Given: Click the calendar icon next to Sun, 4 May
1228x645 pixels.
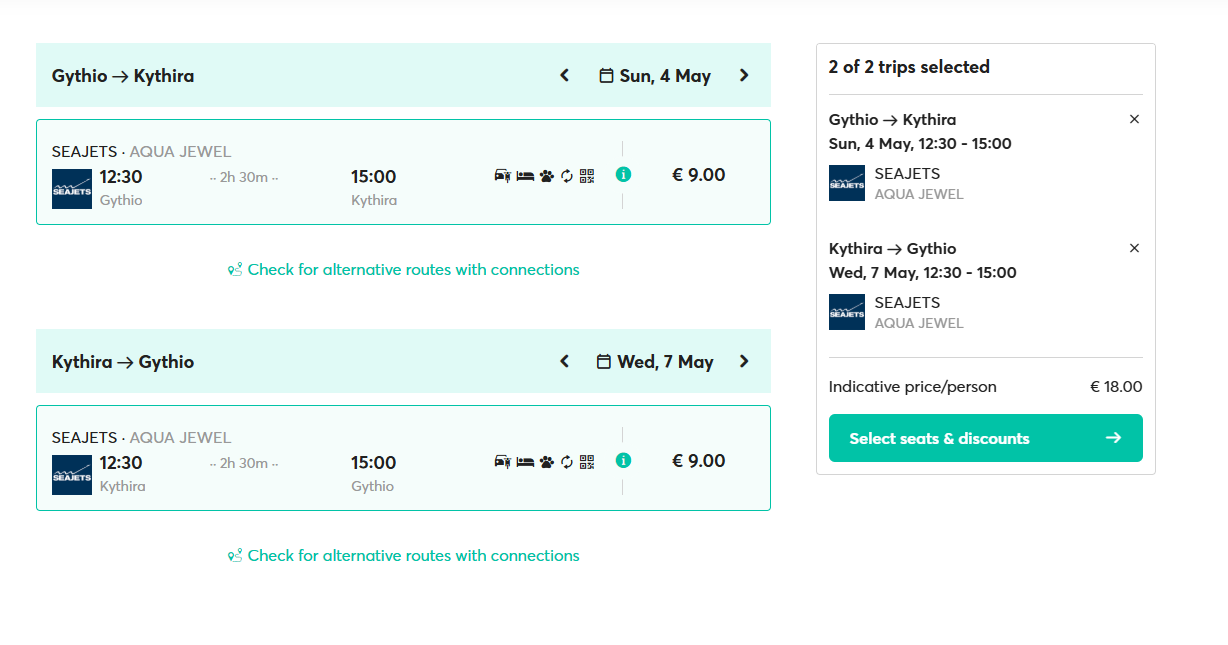Looking at the screenshot, I should point(606,76).
